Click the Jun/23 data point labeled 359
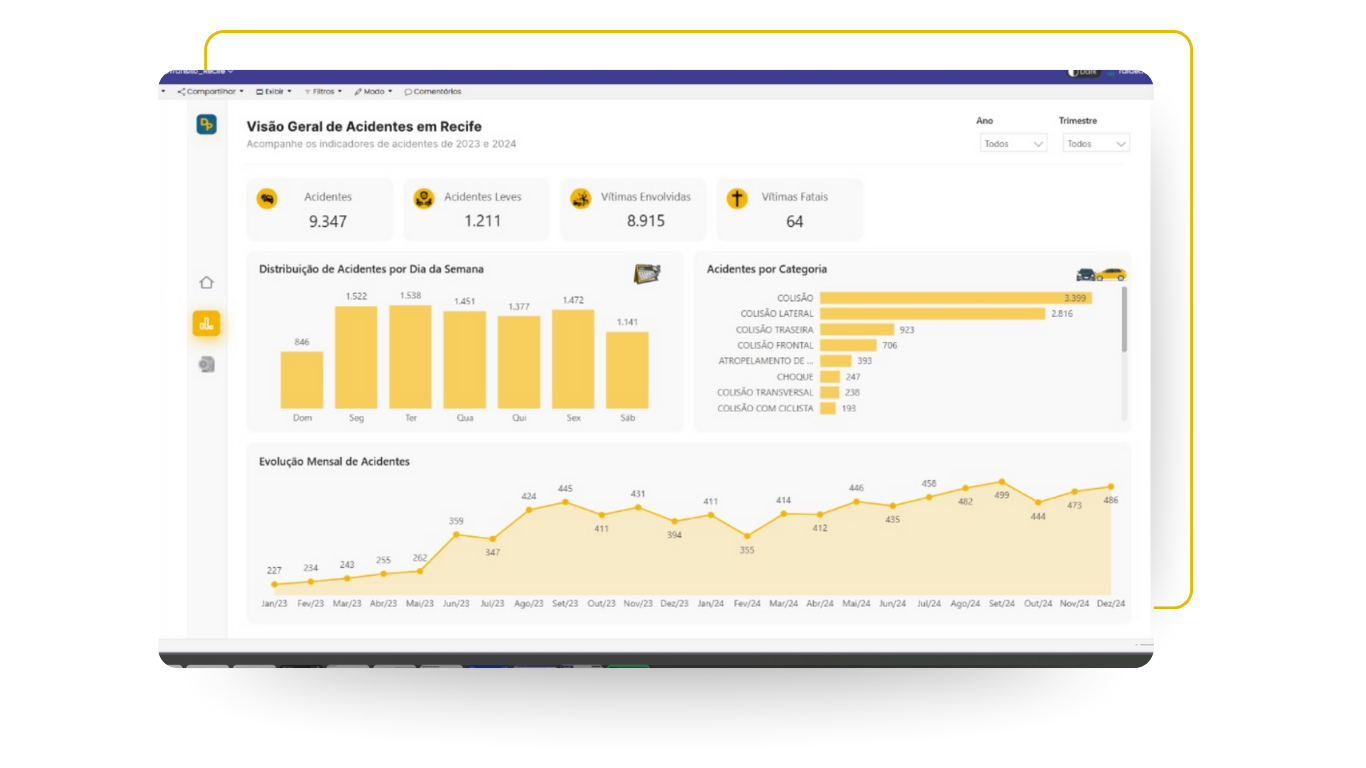 point(456,534)
